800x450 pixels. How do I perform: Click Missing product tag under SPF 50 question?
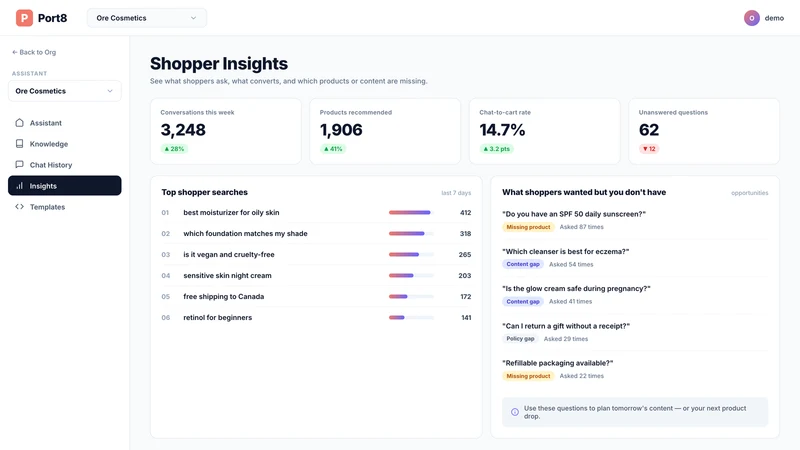click(x=528, y=227)
